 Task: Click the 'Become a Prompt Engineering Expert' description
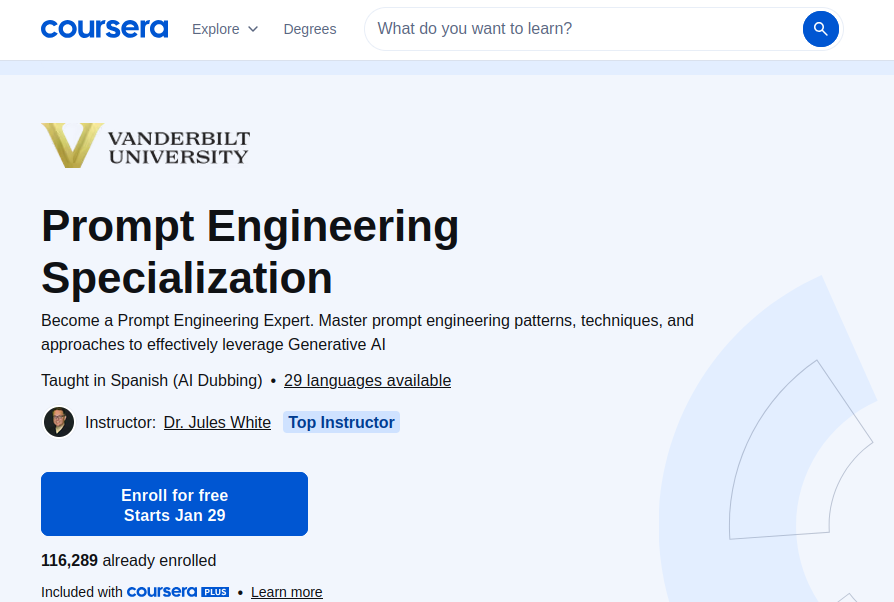pos(367,332)
